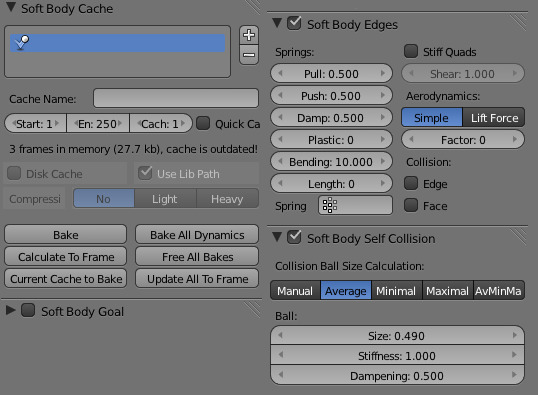This screenshot has width=538, height=395.
Task: Decrease Bending value with left arrow
Action: tap(280, 162)
